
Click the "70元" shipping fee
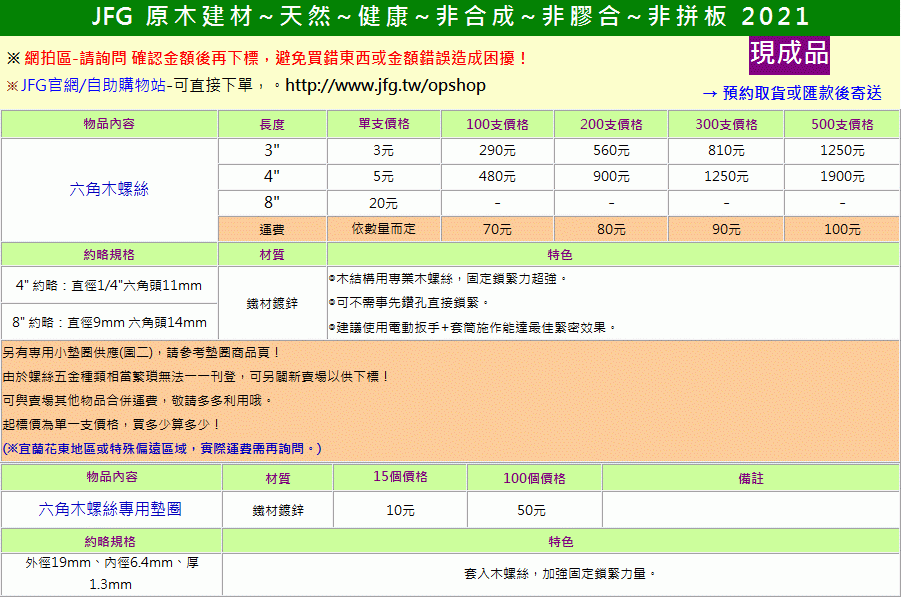pos(497,230)
